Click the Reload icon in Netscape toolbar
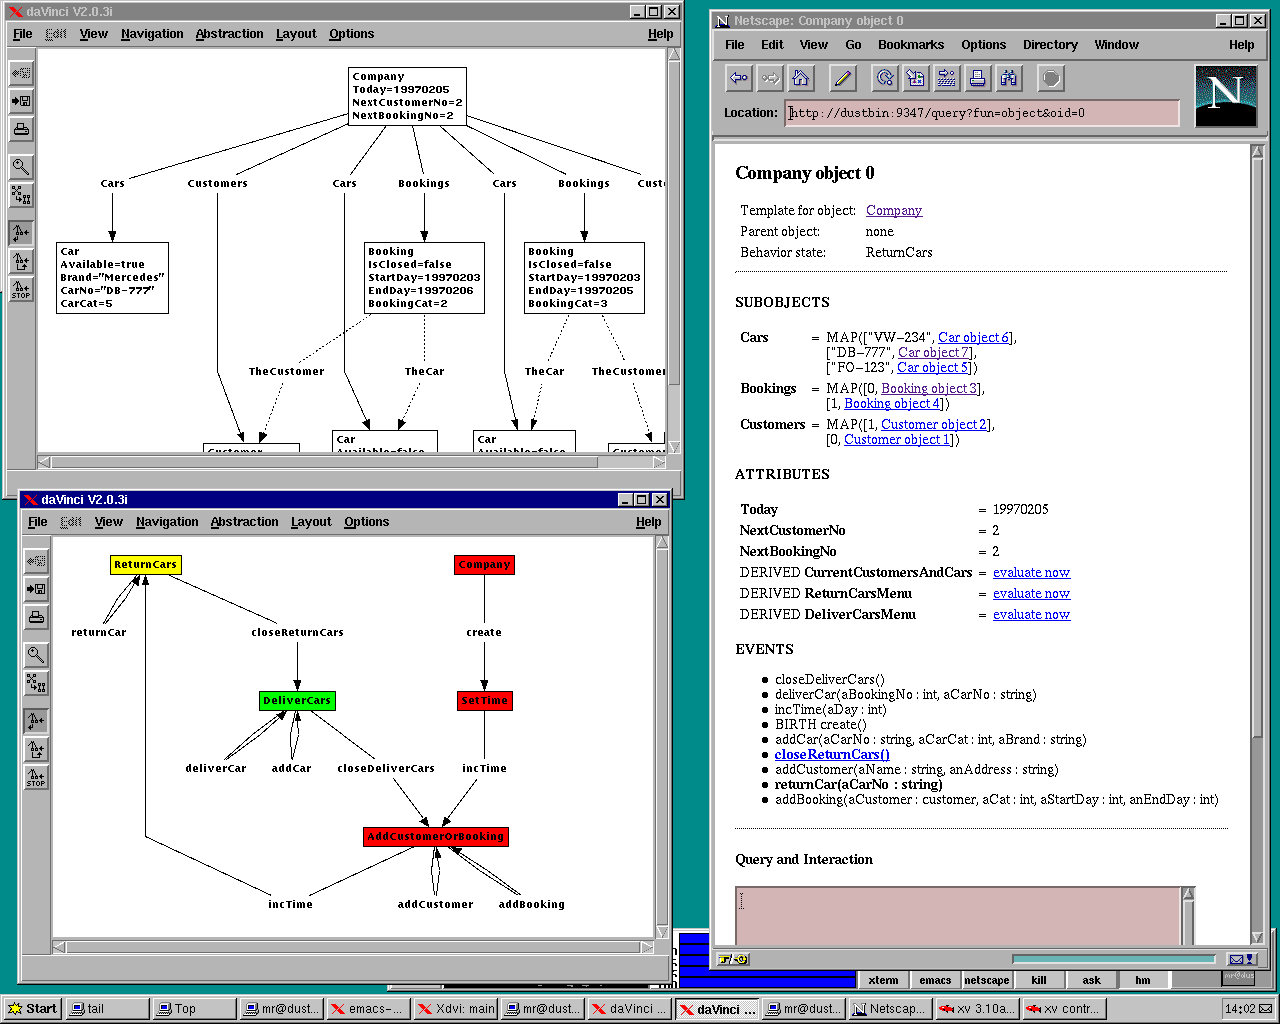 coord(884,78)
